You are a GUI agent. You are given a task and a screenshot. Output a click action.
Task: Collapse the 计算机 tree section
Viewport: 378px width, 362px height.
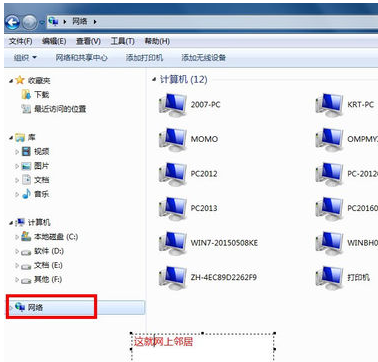11,223
